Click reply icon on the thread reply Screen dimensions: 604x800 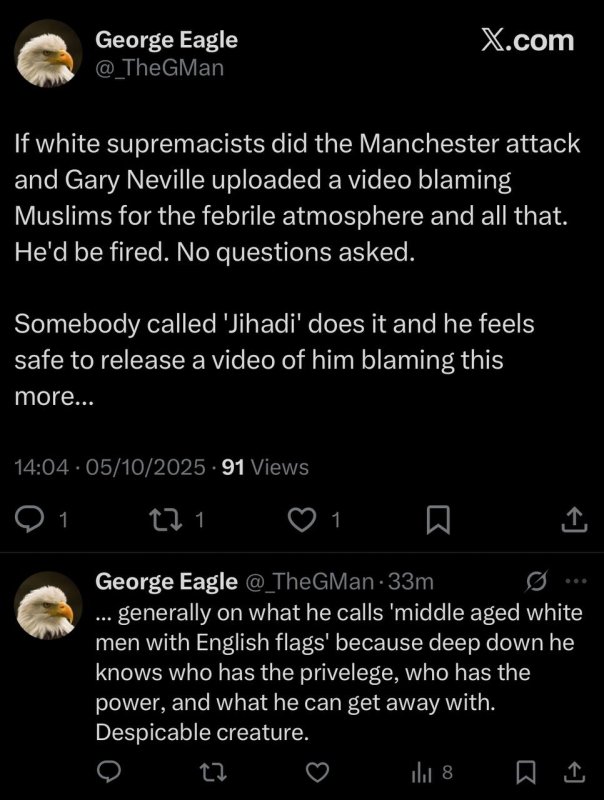(114, 770)
